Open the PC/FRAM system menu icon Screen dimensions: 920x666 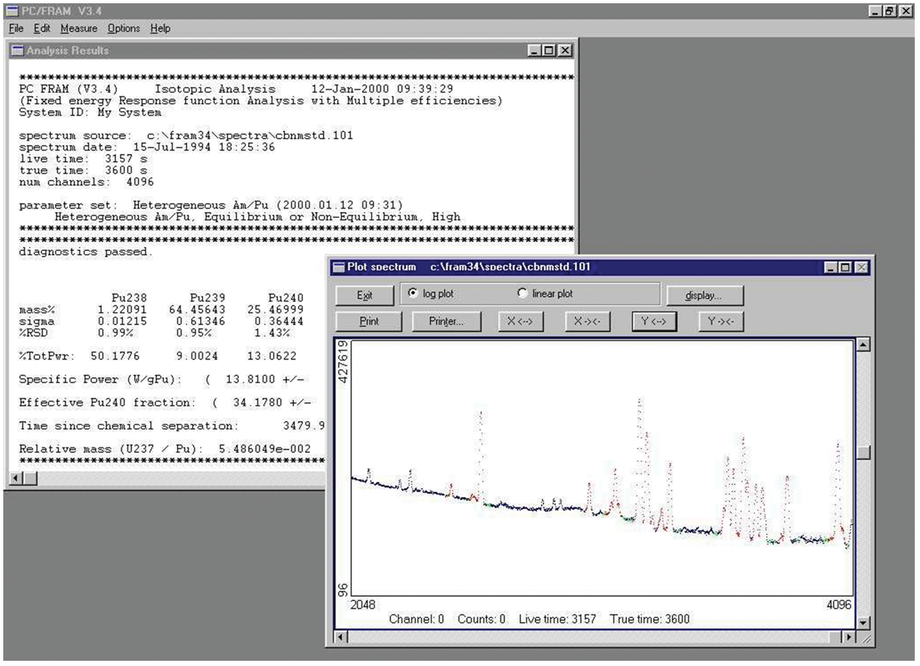point(10,10)
